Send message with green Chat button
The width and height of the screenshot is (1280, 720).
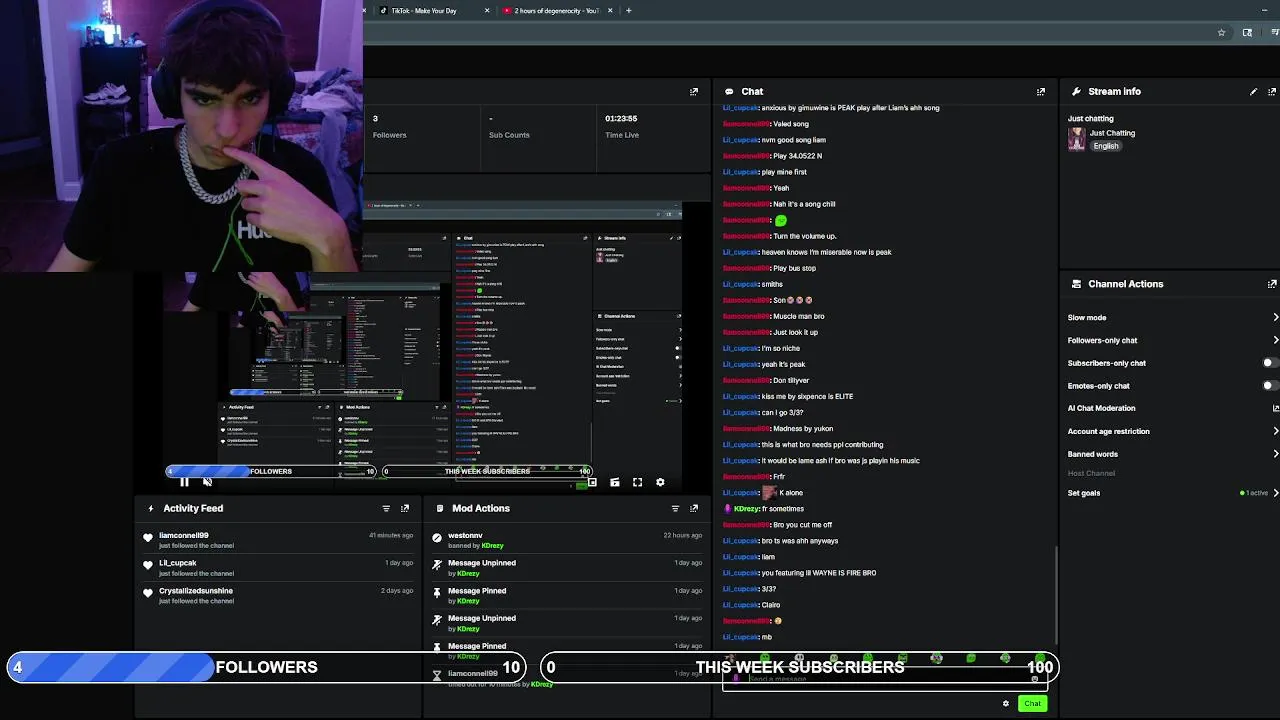pyautogui.click(x=1032, y=703)
